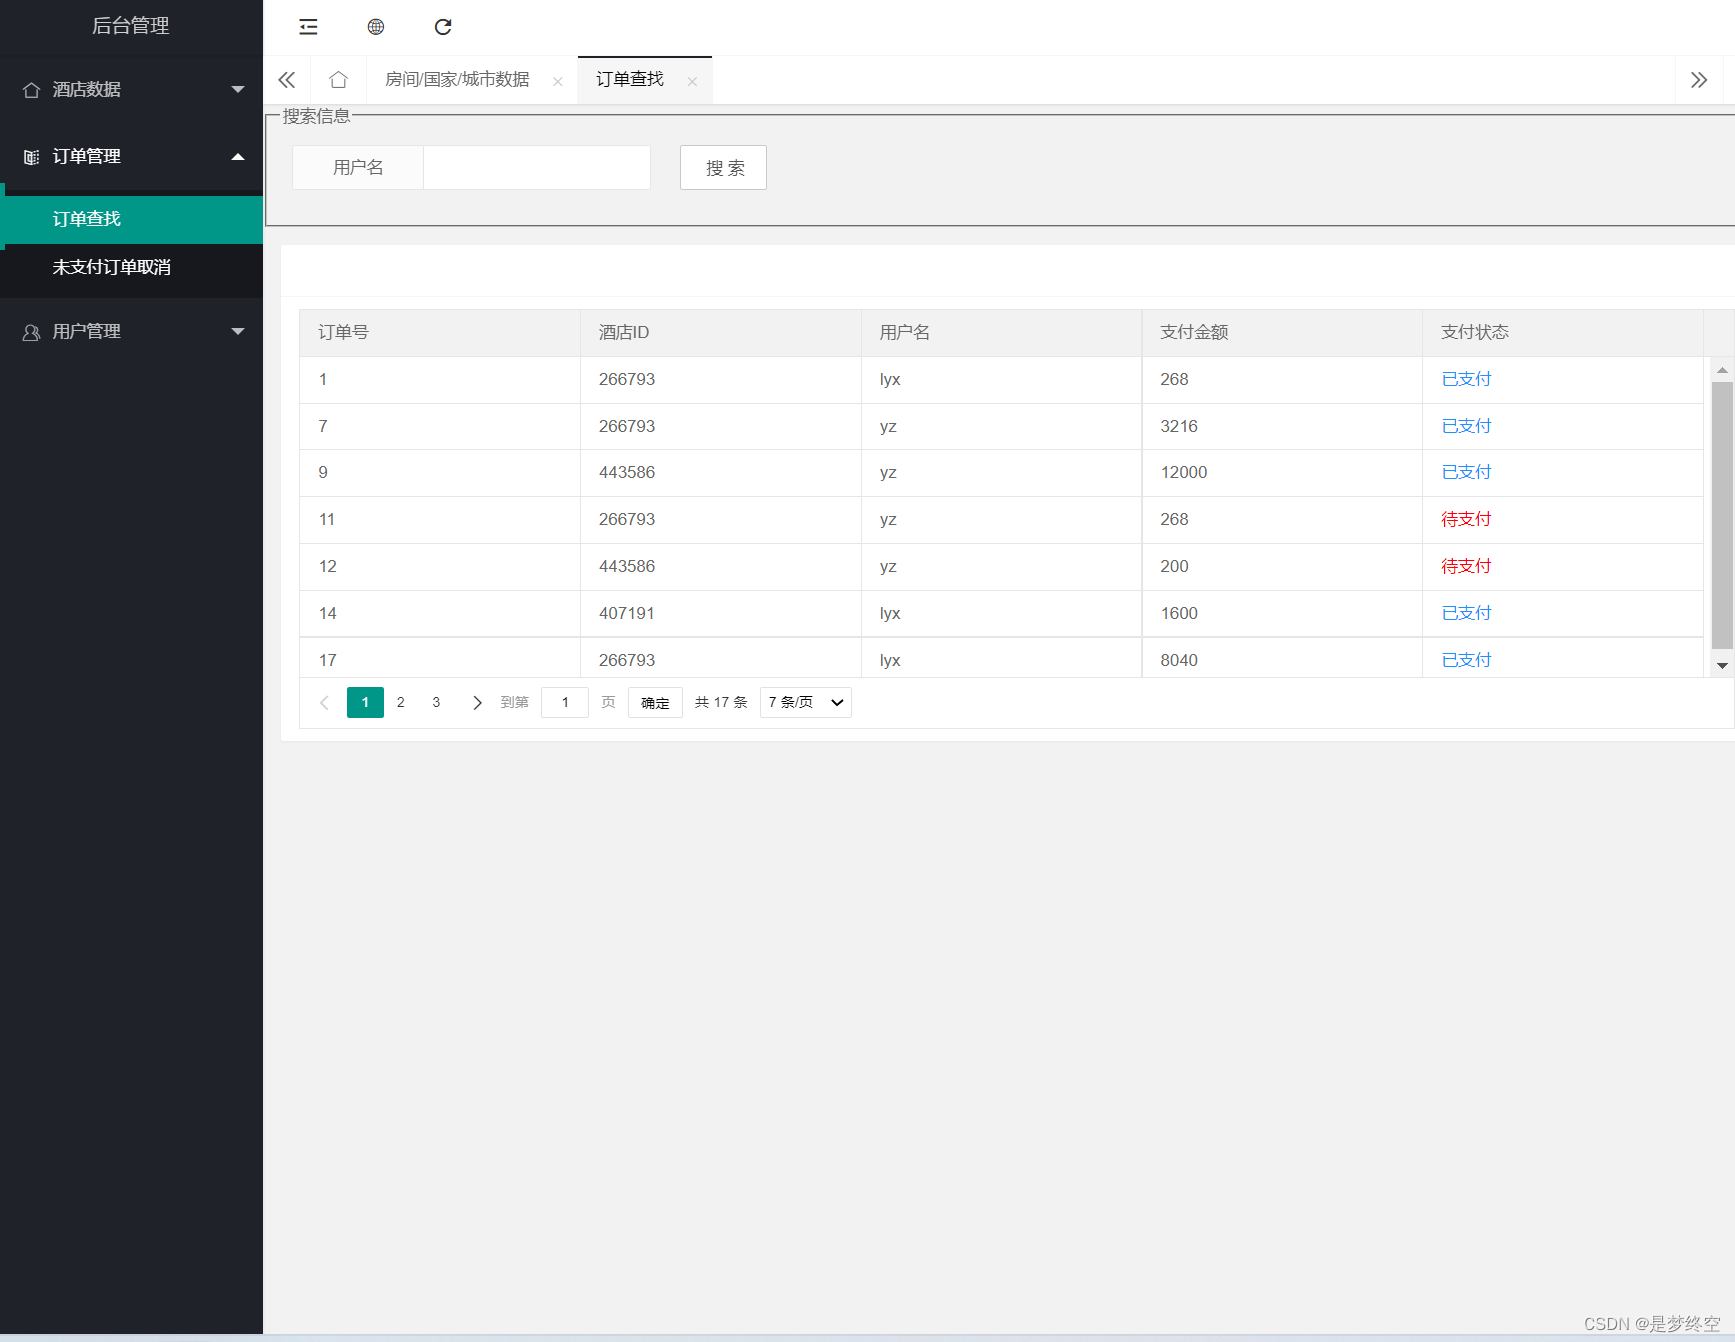Open the home tab icon
Screen dimensions: 1735x1342
pos(339,80)
